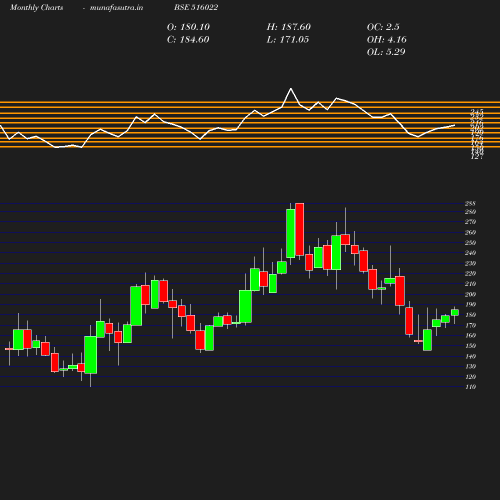This screenshot has height=500, width=500.
Task: Click the 230 price axis label
Action: (470, 263)
